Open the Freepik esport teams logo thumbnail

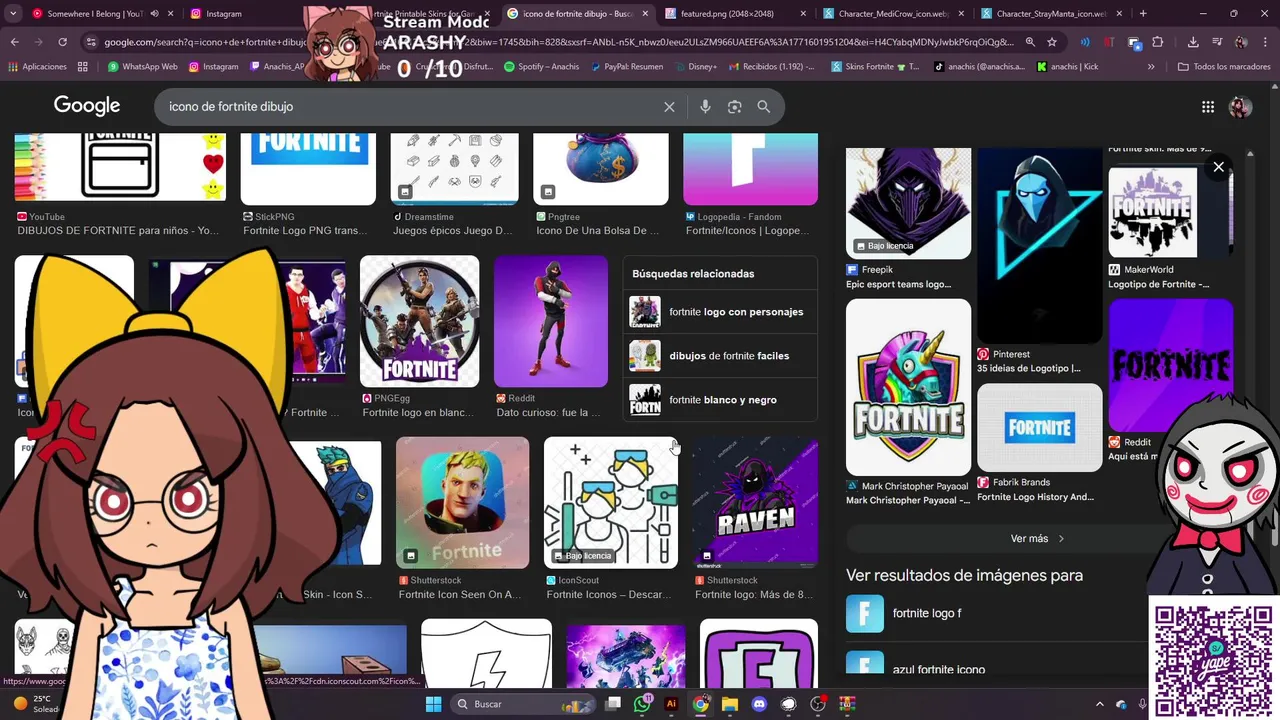pos(908,204)
